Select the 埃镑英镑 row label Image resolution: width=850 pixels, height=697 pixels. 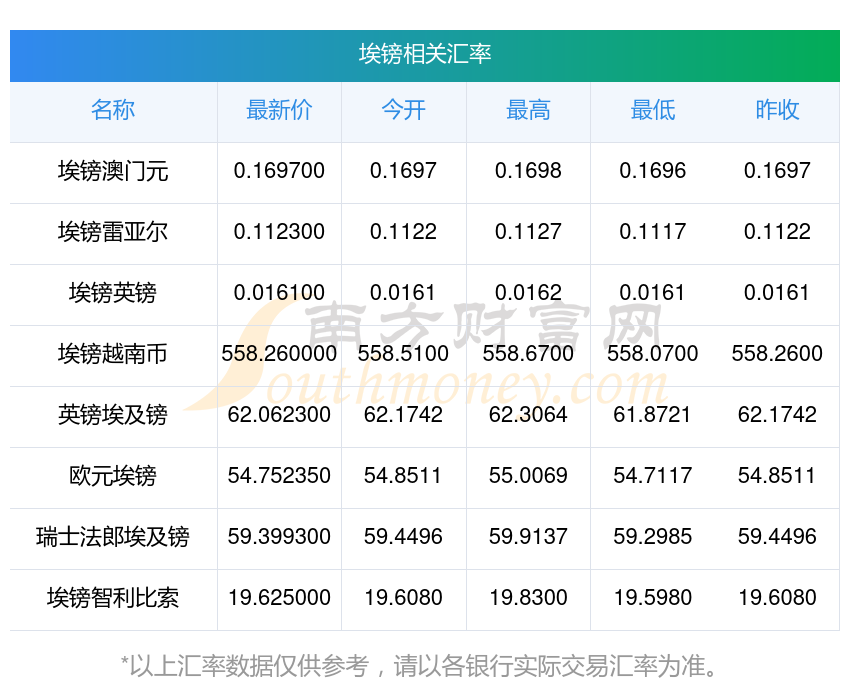coord(113,293)
